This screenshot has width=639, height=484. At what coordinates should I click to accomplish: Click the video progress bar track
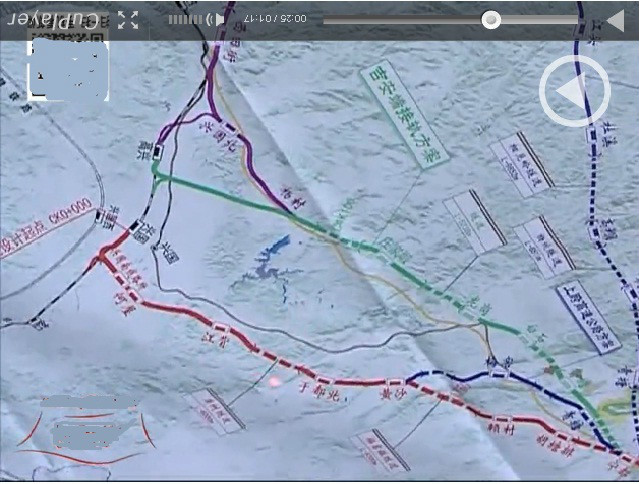pyautogui.click(x=451, y=20)
